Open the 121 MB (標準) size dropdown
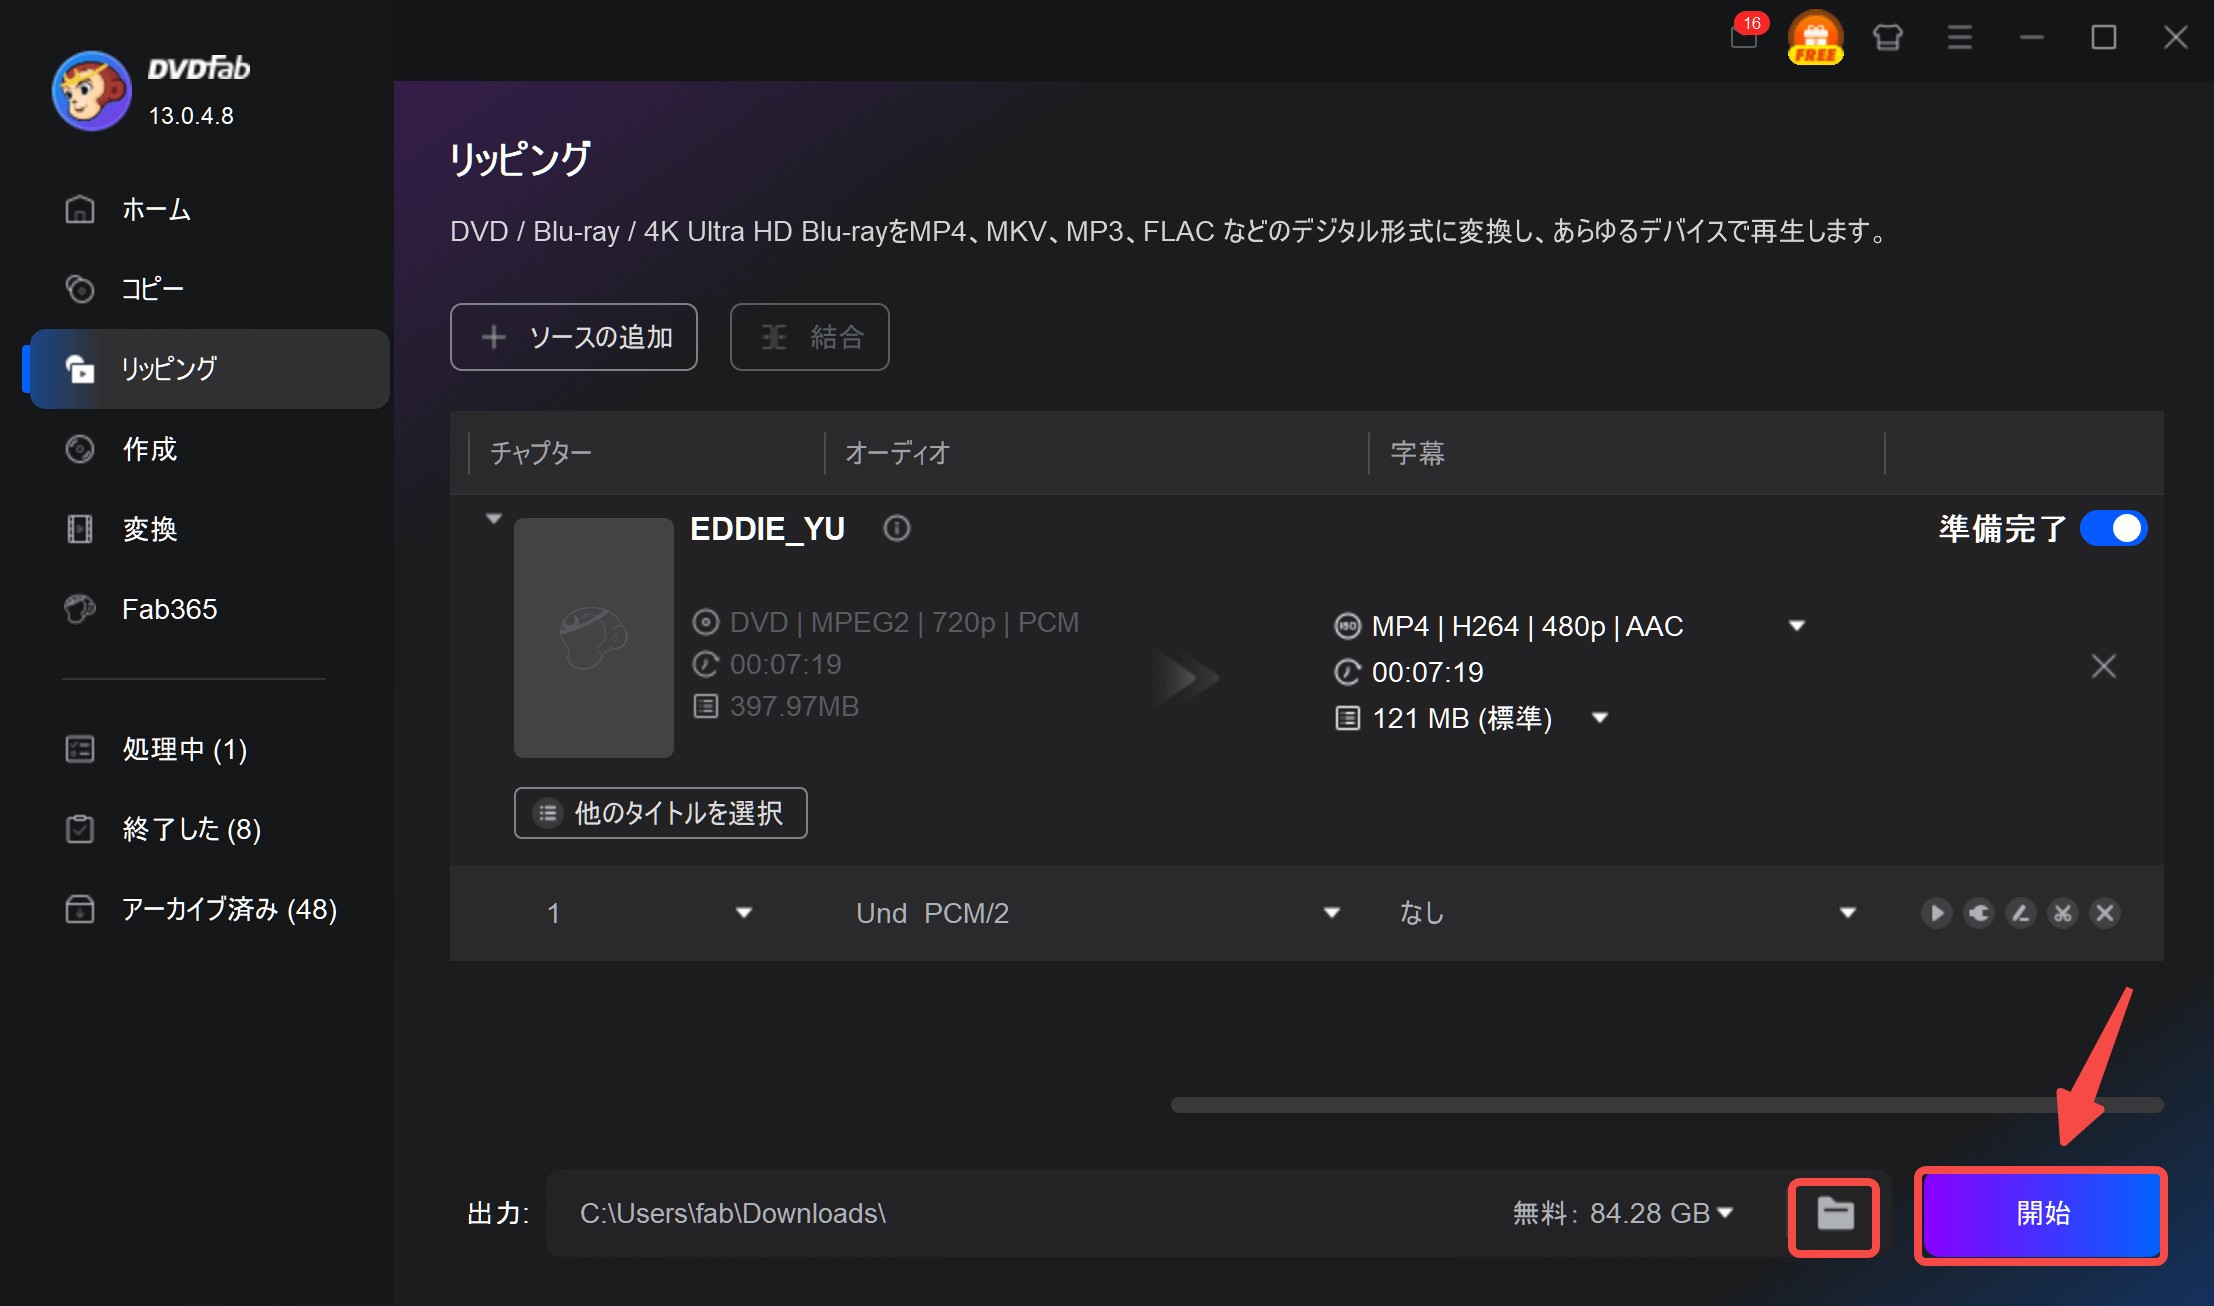The height and width of the screenshot is (1306, 2214). (1599, 718)
